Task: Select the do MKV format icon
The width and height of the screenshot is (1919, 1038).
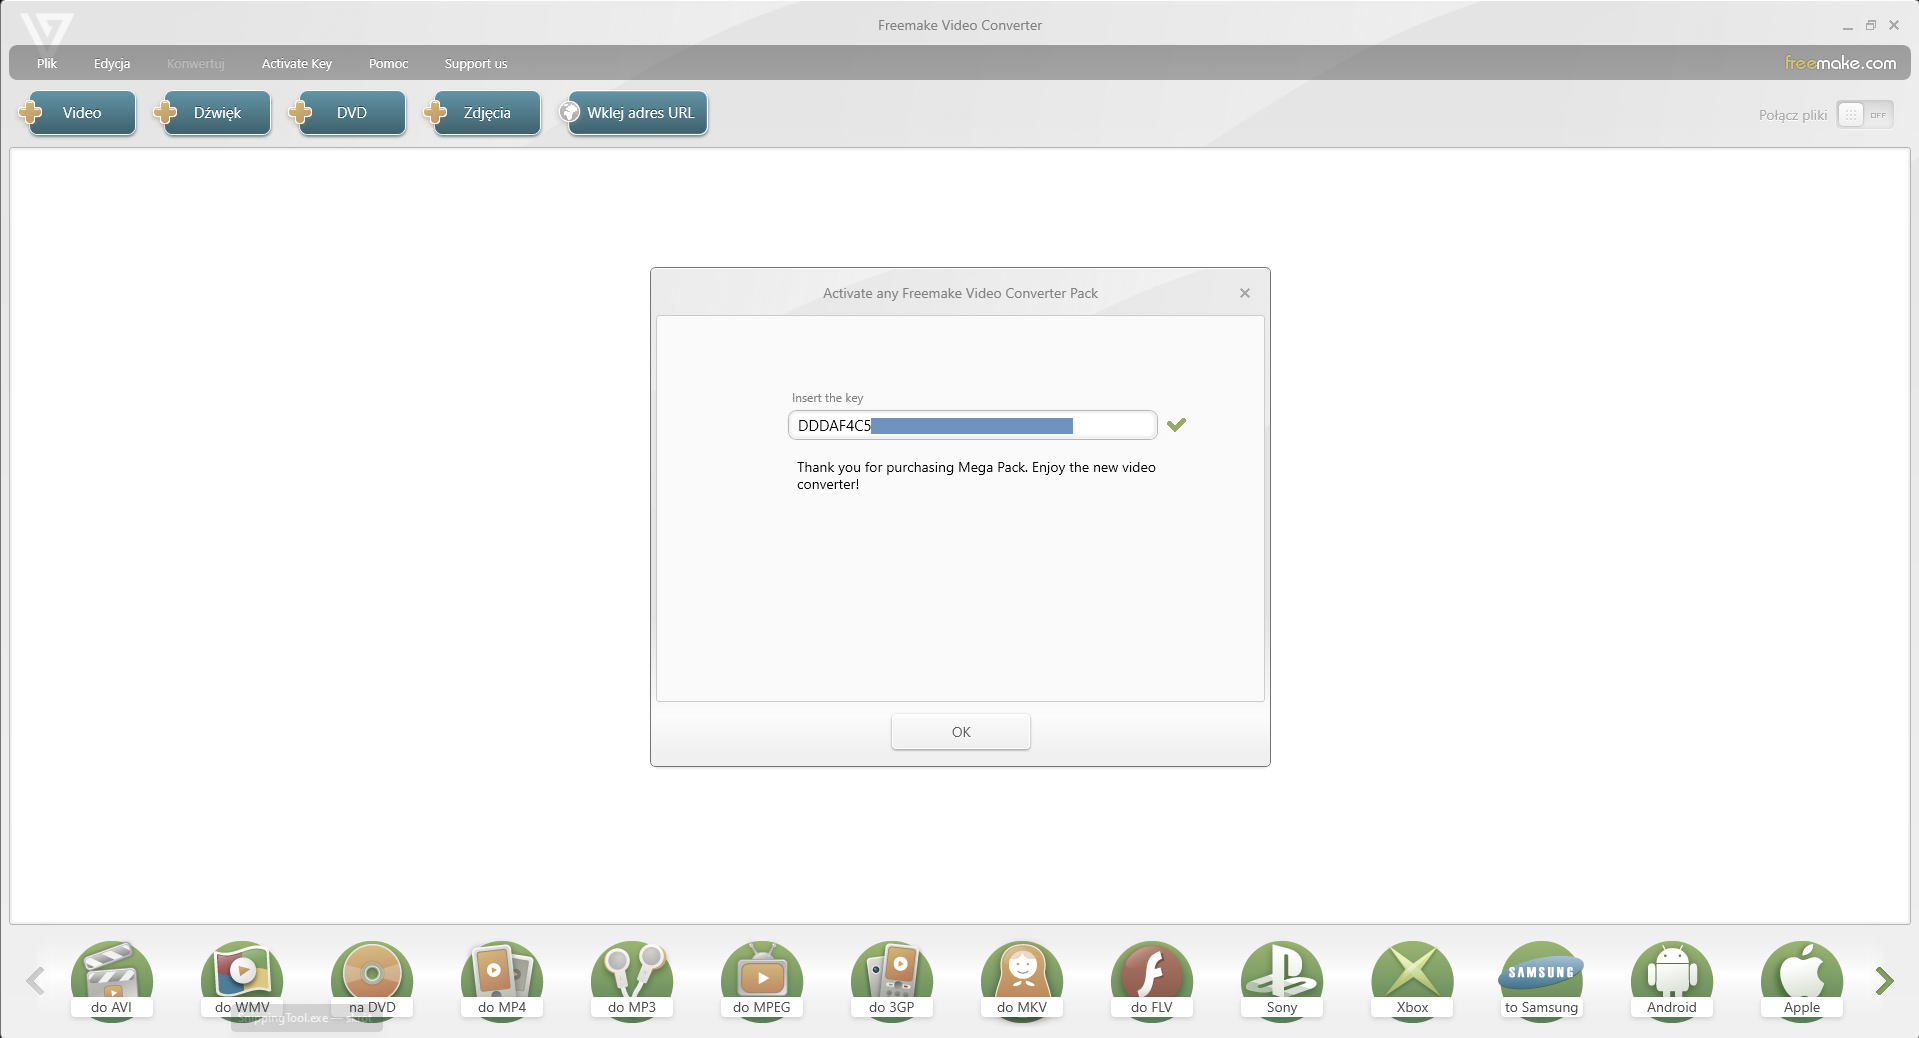Action: pos(1022,980)
